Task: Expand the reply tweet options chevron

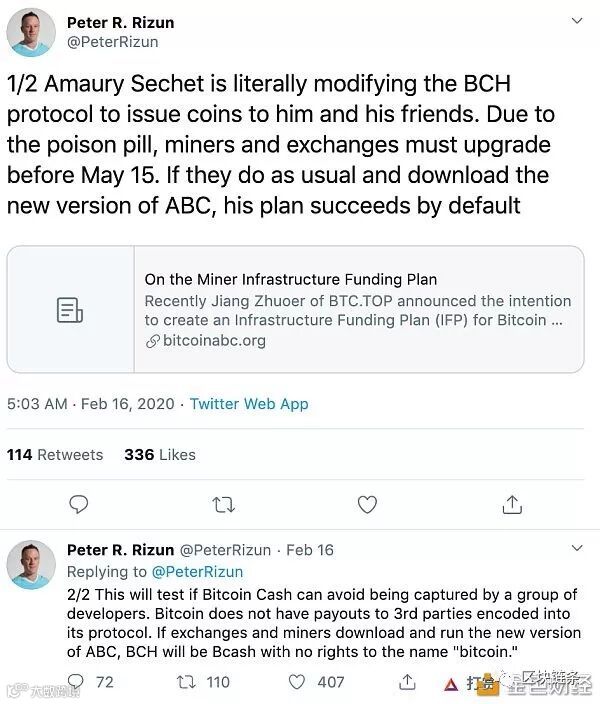Action: click(x=576, y=549)
